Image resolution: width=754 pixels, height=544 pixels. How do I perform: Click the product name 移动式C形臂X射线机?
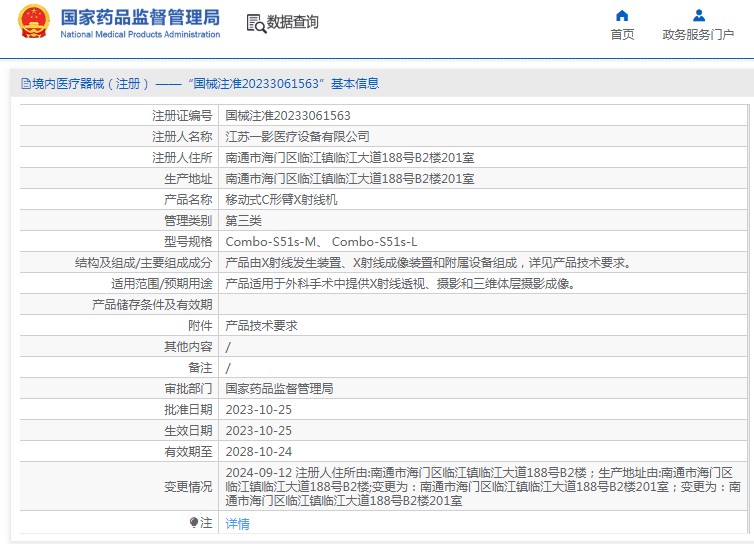[x=281, y=199]
